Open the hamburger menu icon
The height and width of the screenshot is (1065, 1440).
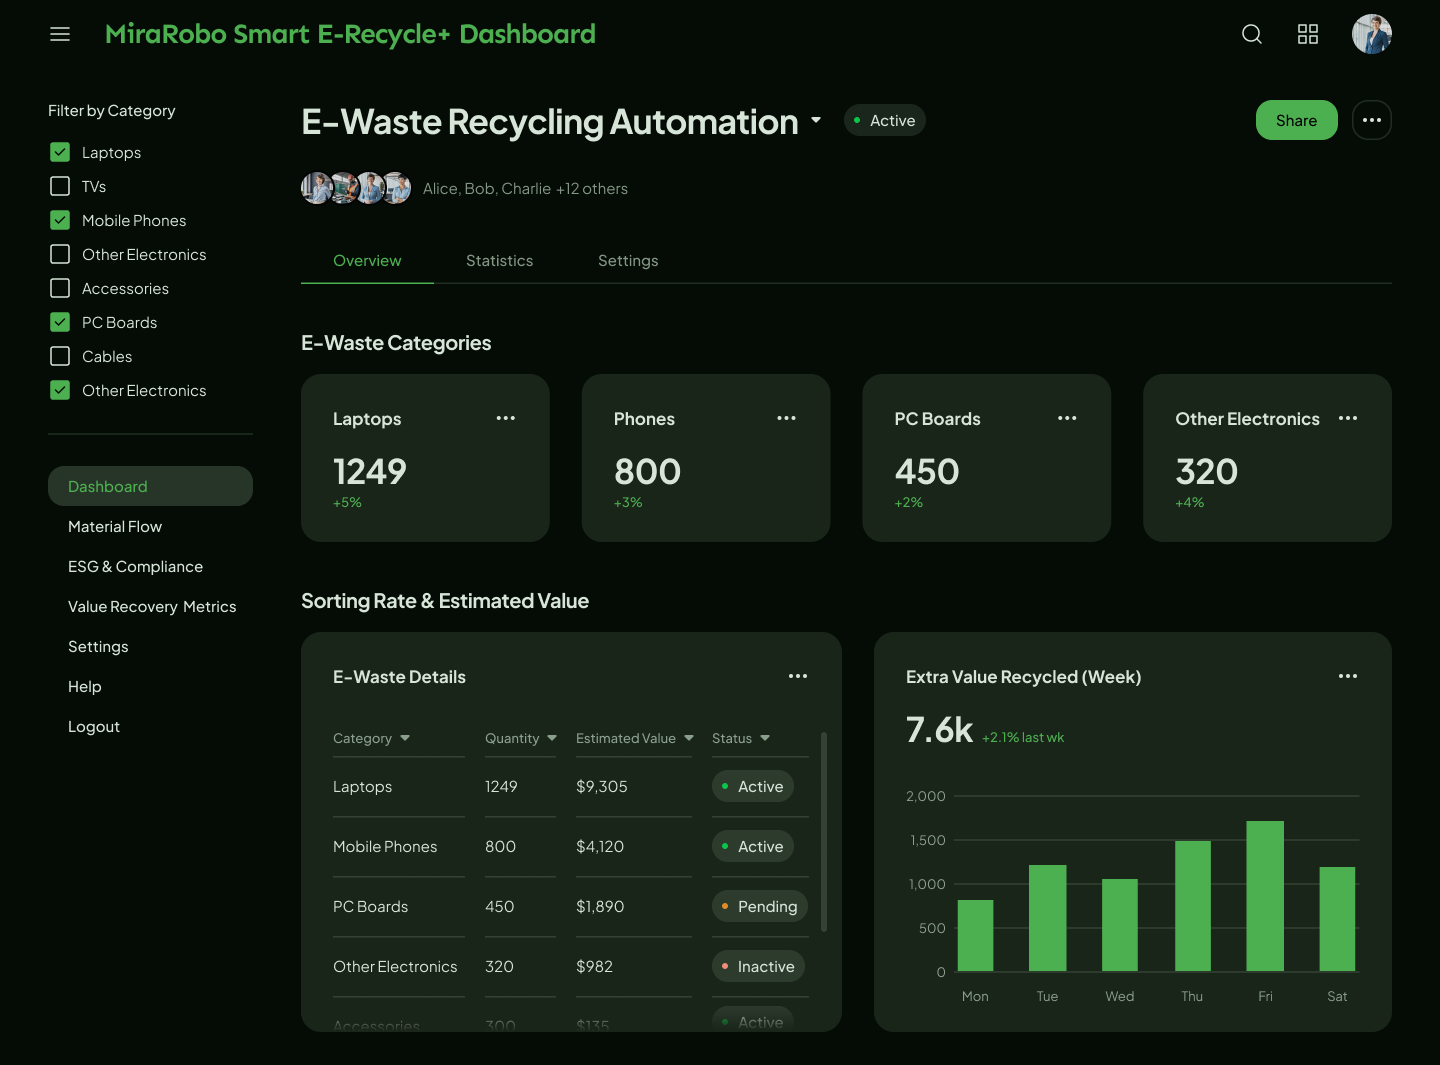[x=60, y=34]
